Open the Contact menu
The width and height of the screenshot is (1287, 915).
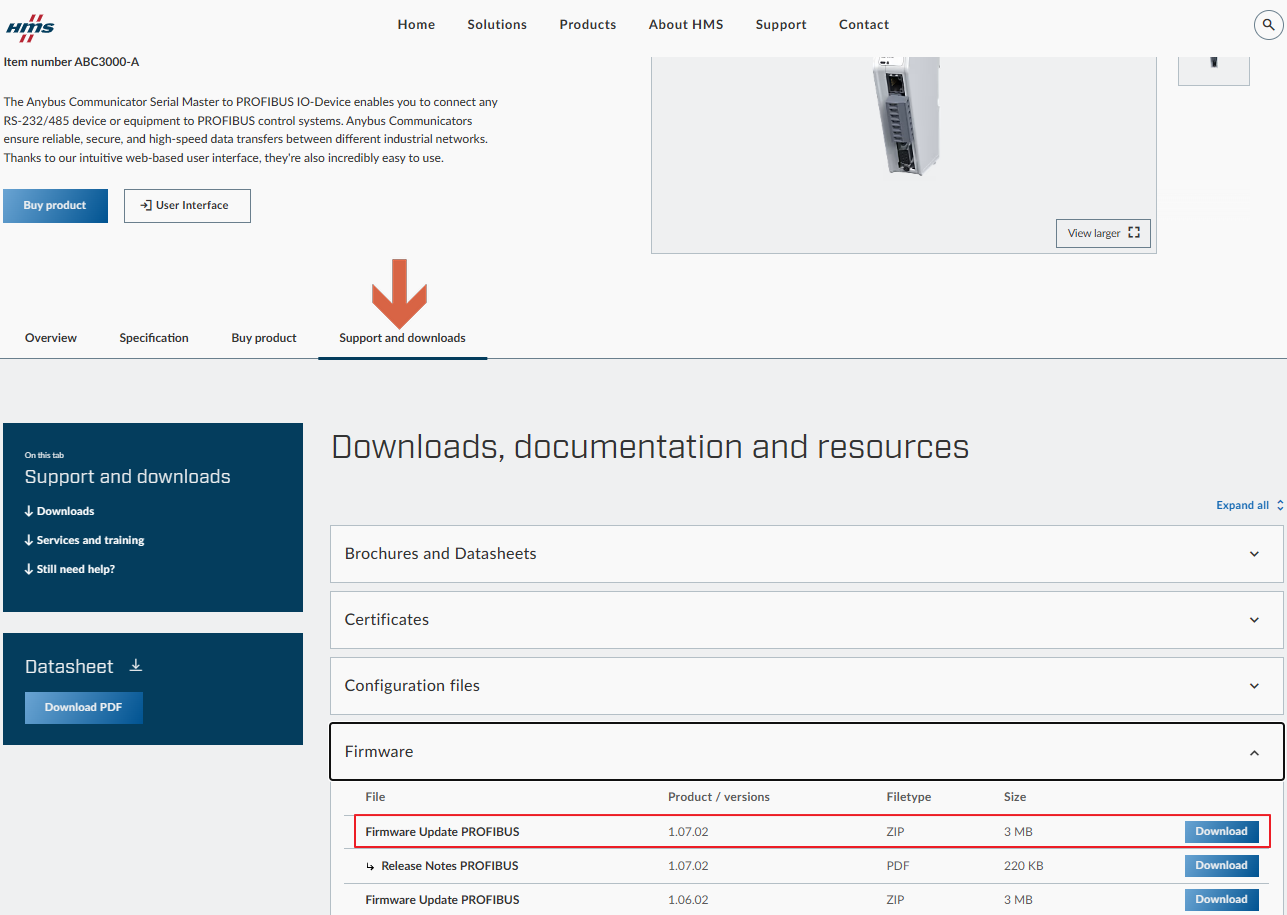(x=864, y=25)
